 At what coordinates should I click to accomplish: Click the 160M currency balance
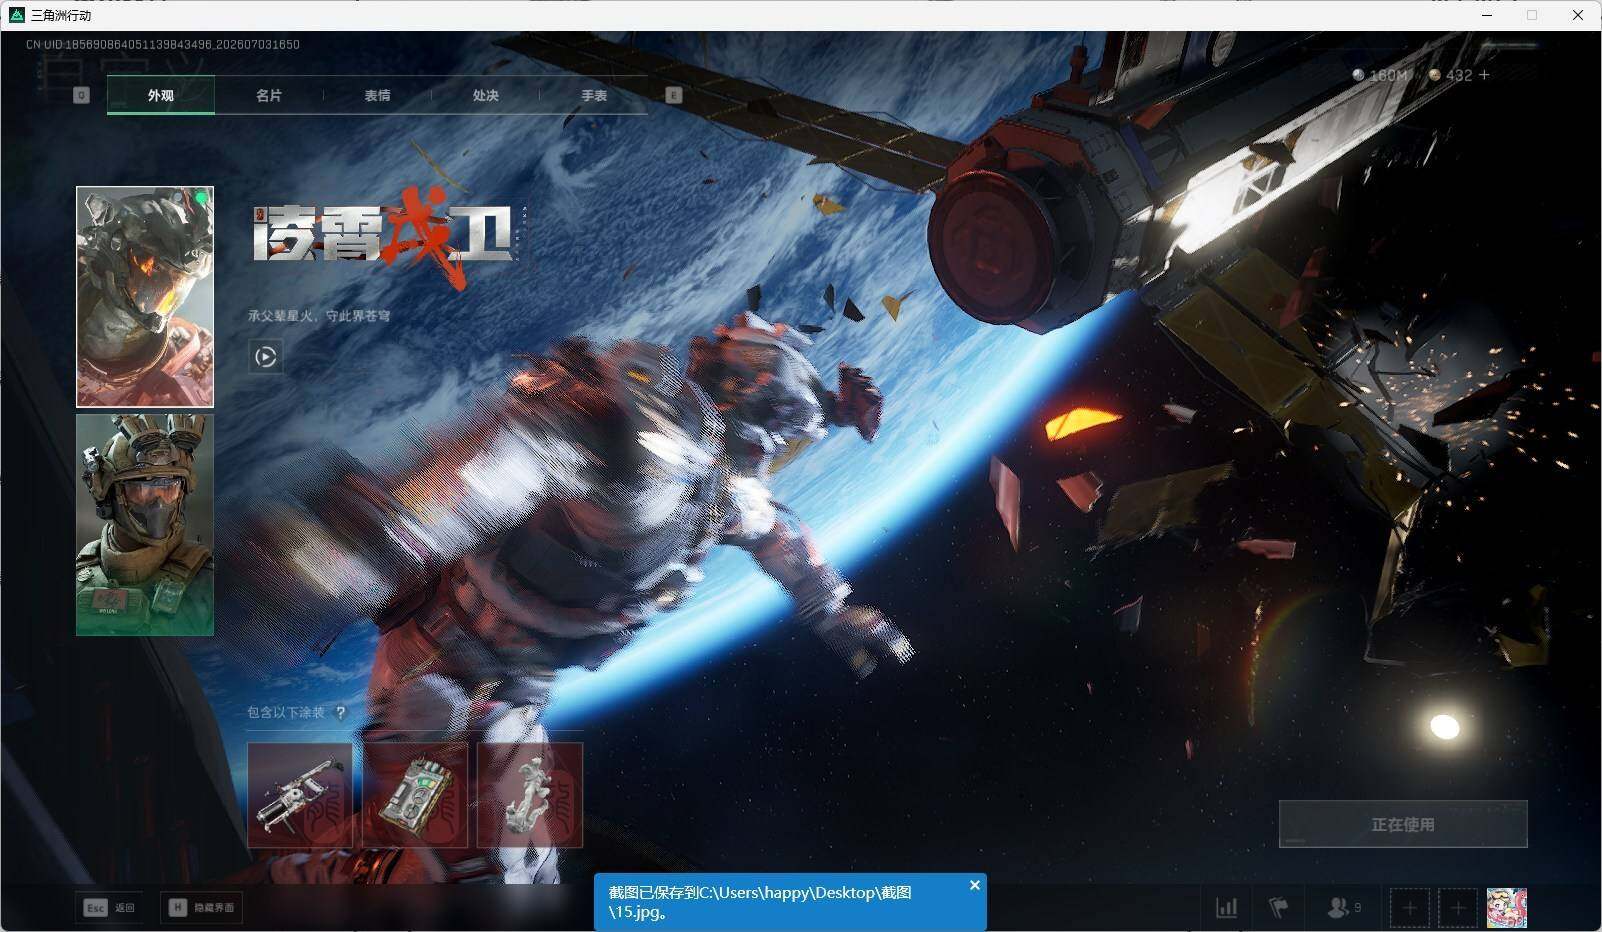pyautogui.click(x=1380, y=75)
